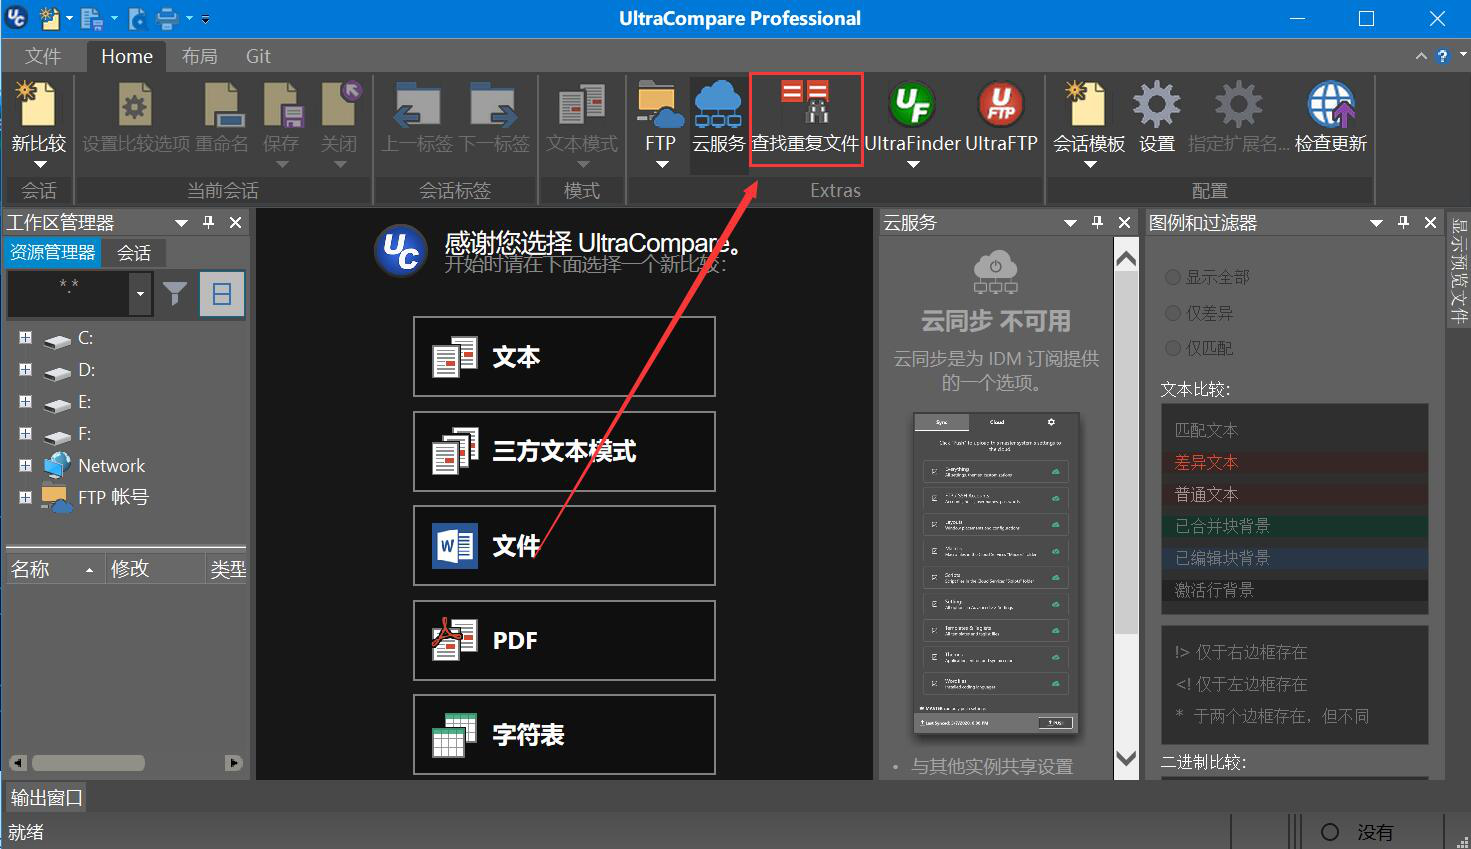
Task: Select the 仅差异 radio button
Action: tap(1173, 313)
